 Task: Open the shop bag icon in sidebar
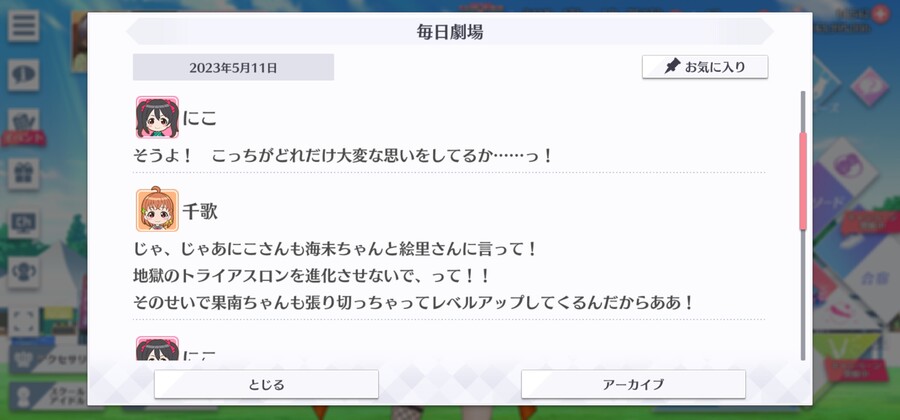pos(24,124)
